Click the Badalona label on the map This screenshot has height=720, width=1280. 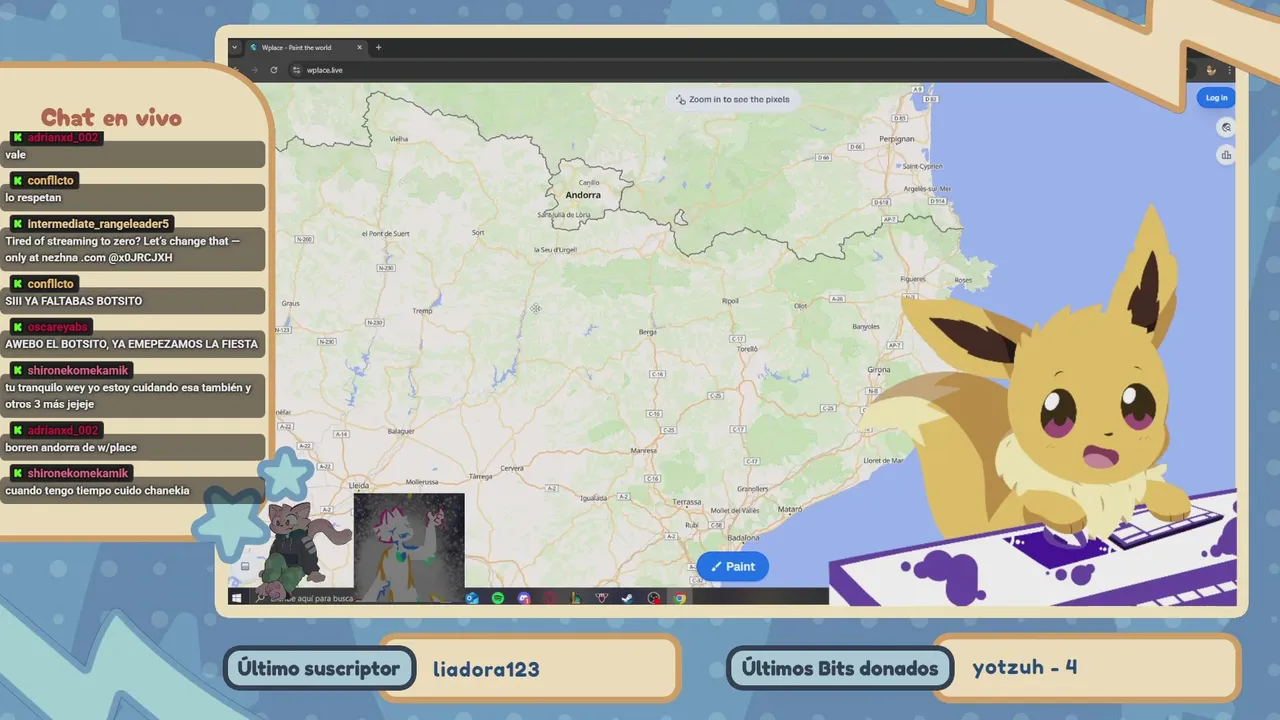[x=744, y=537]
